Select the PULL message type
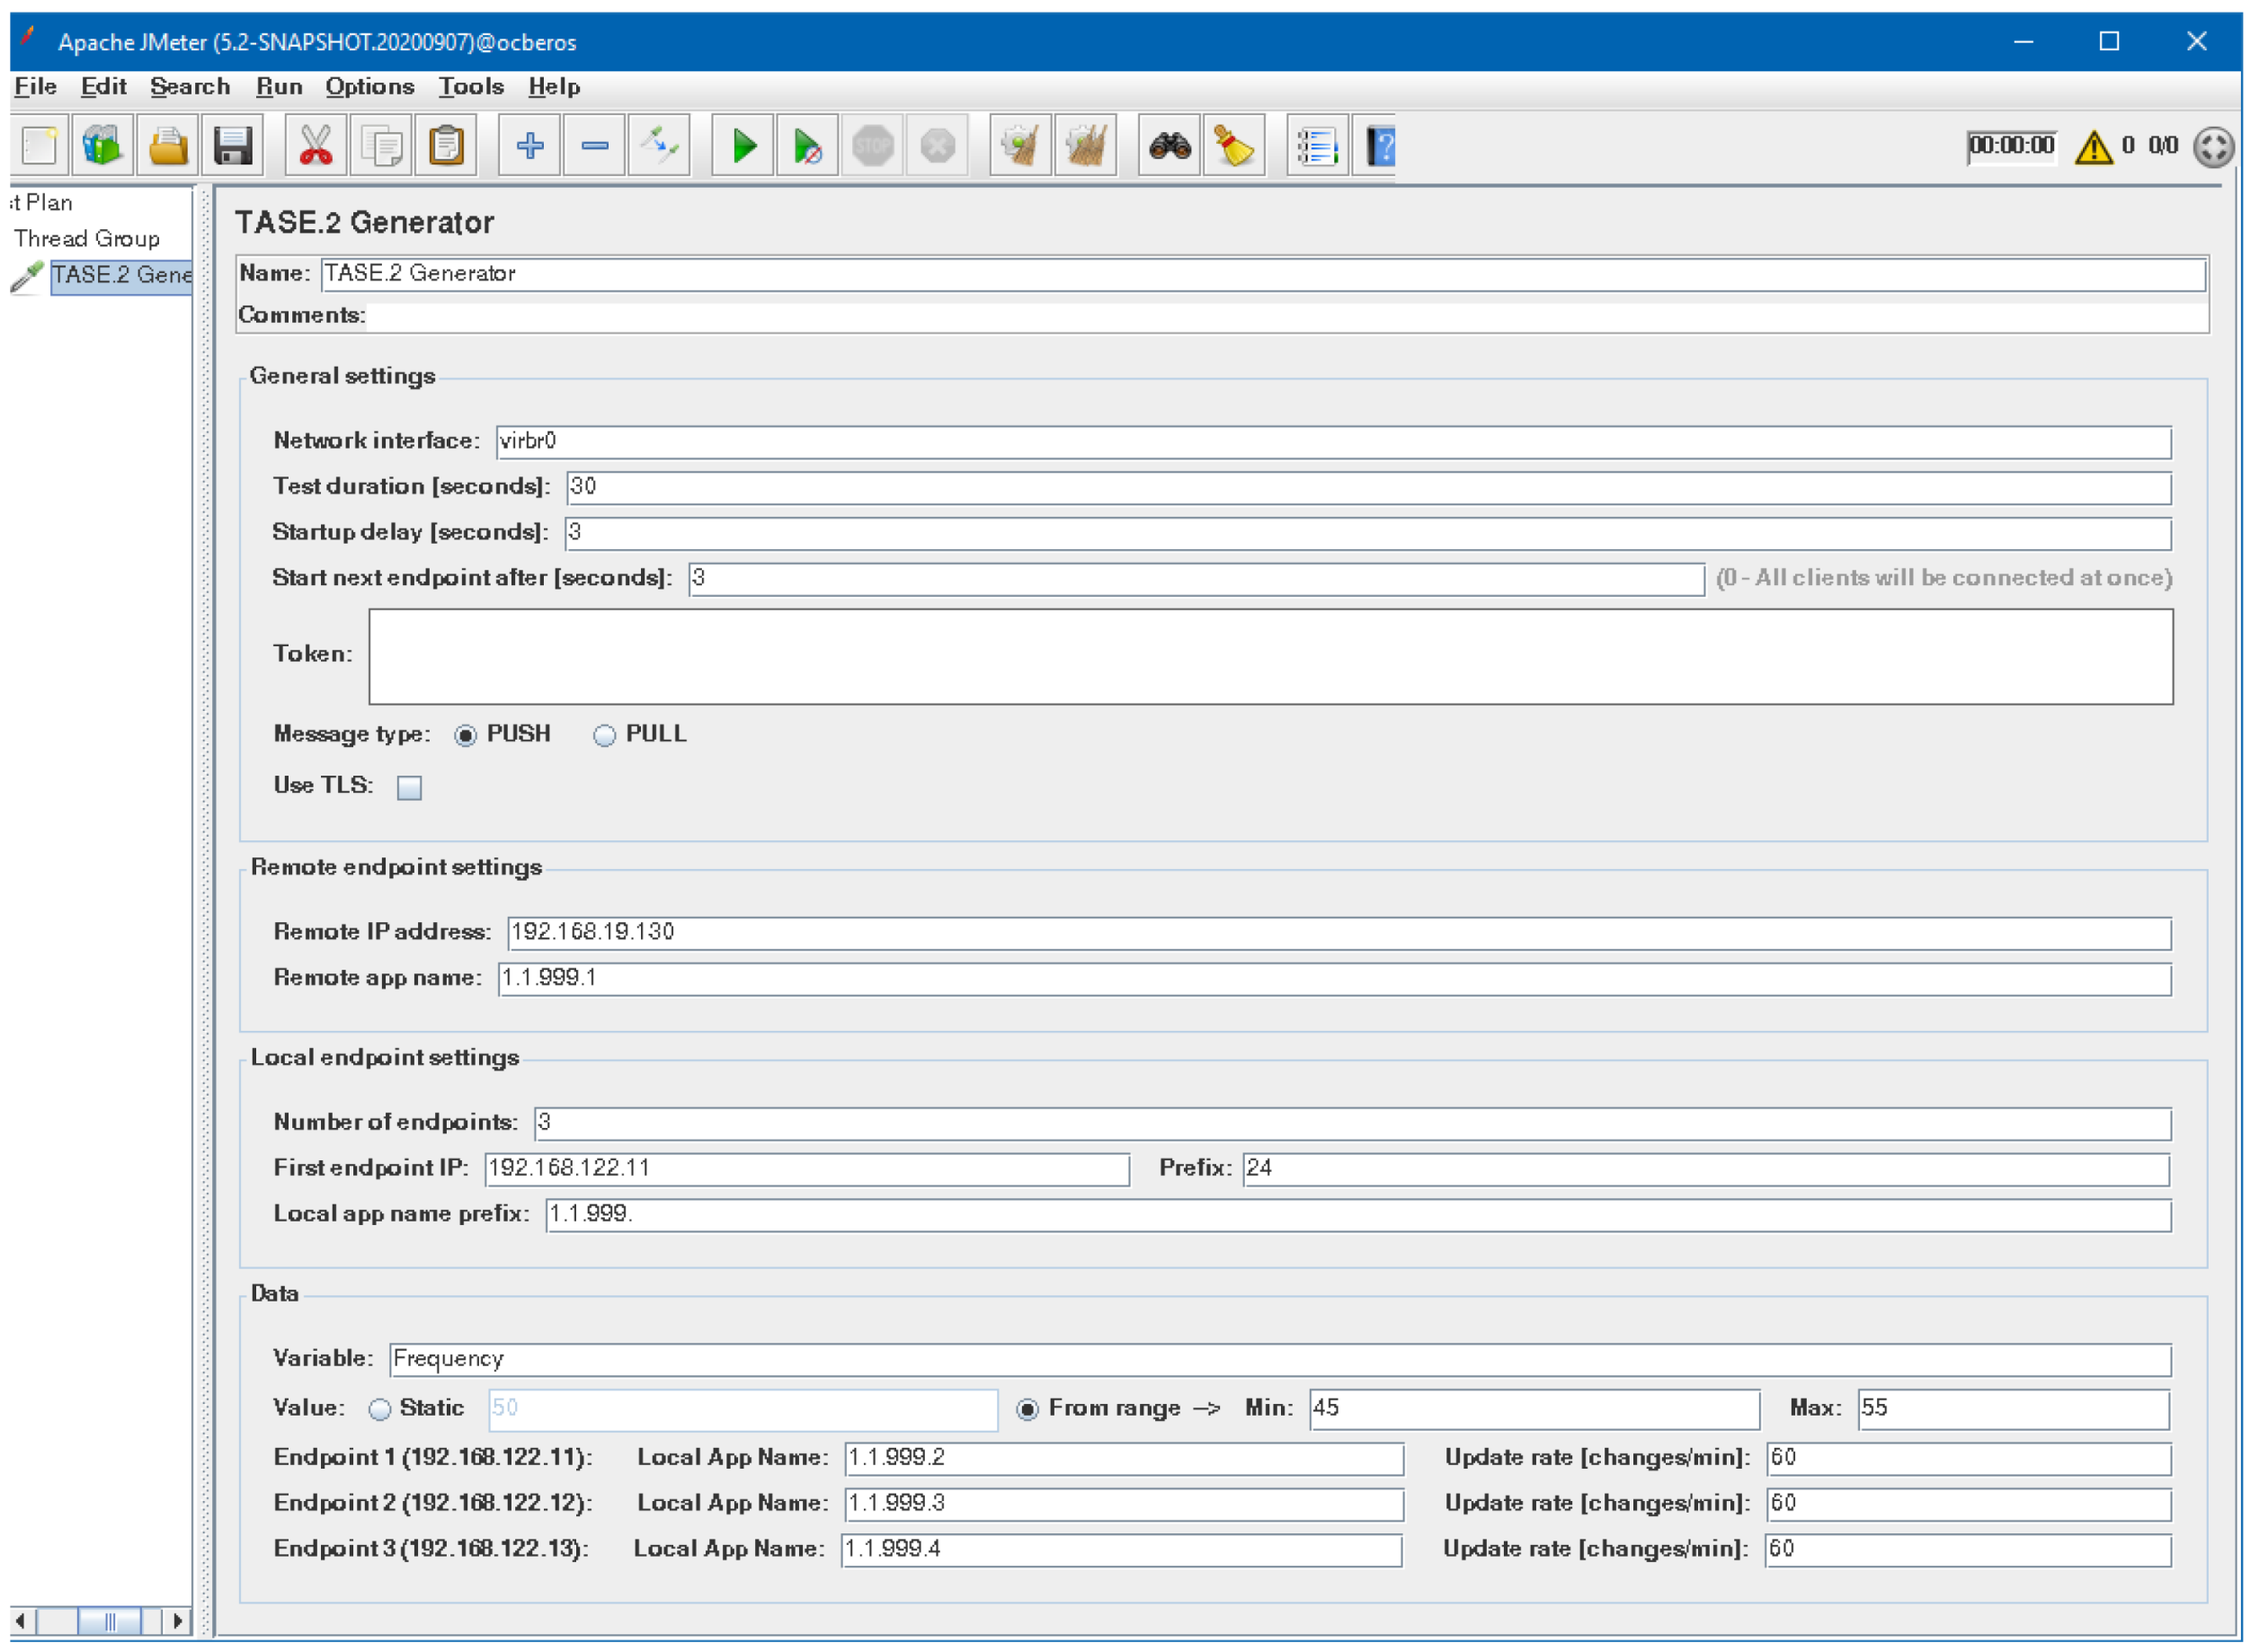This screenshot has width=2259, height=1652. [604, 736]
